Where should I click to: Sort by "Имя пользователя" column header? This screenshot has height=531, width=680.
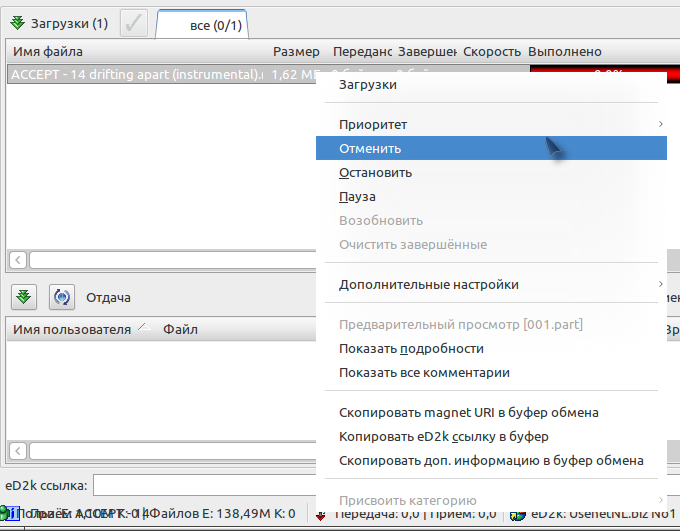[72, 330]
